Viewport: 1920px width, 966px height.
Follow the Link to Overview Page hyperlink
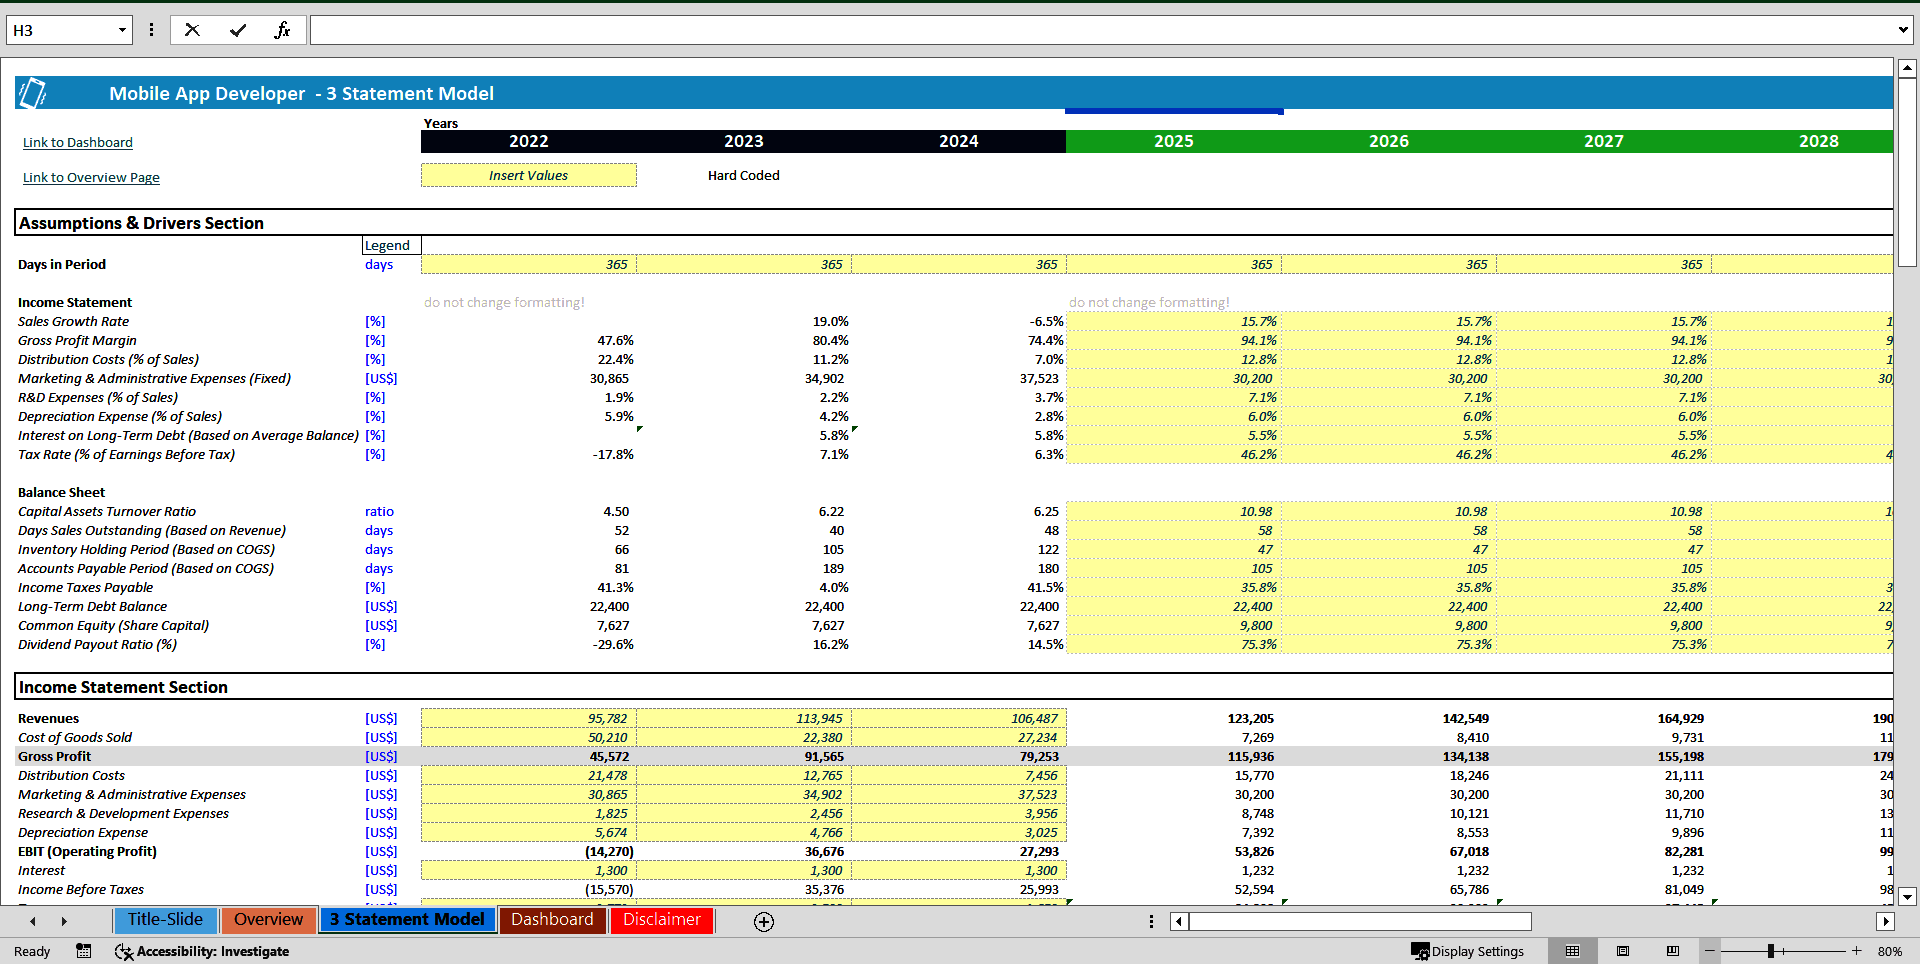click(91, 178)
